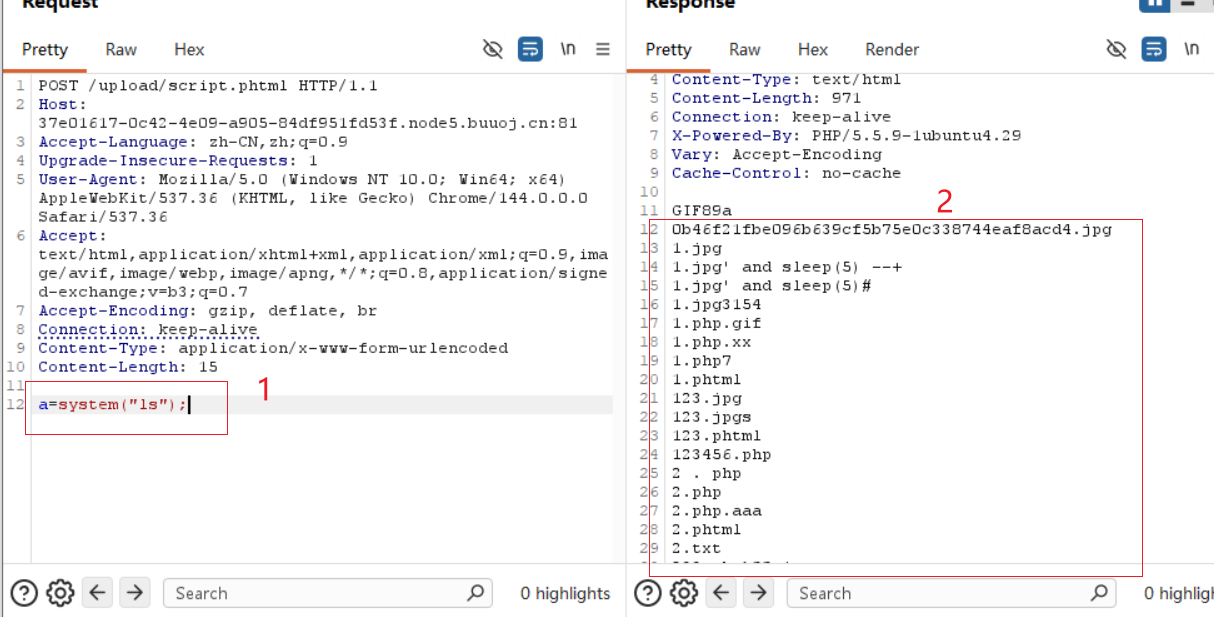Click the Request '0 highlights' label
Screen dimensions: 1214x617
pos(565,593)
